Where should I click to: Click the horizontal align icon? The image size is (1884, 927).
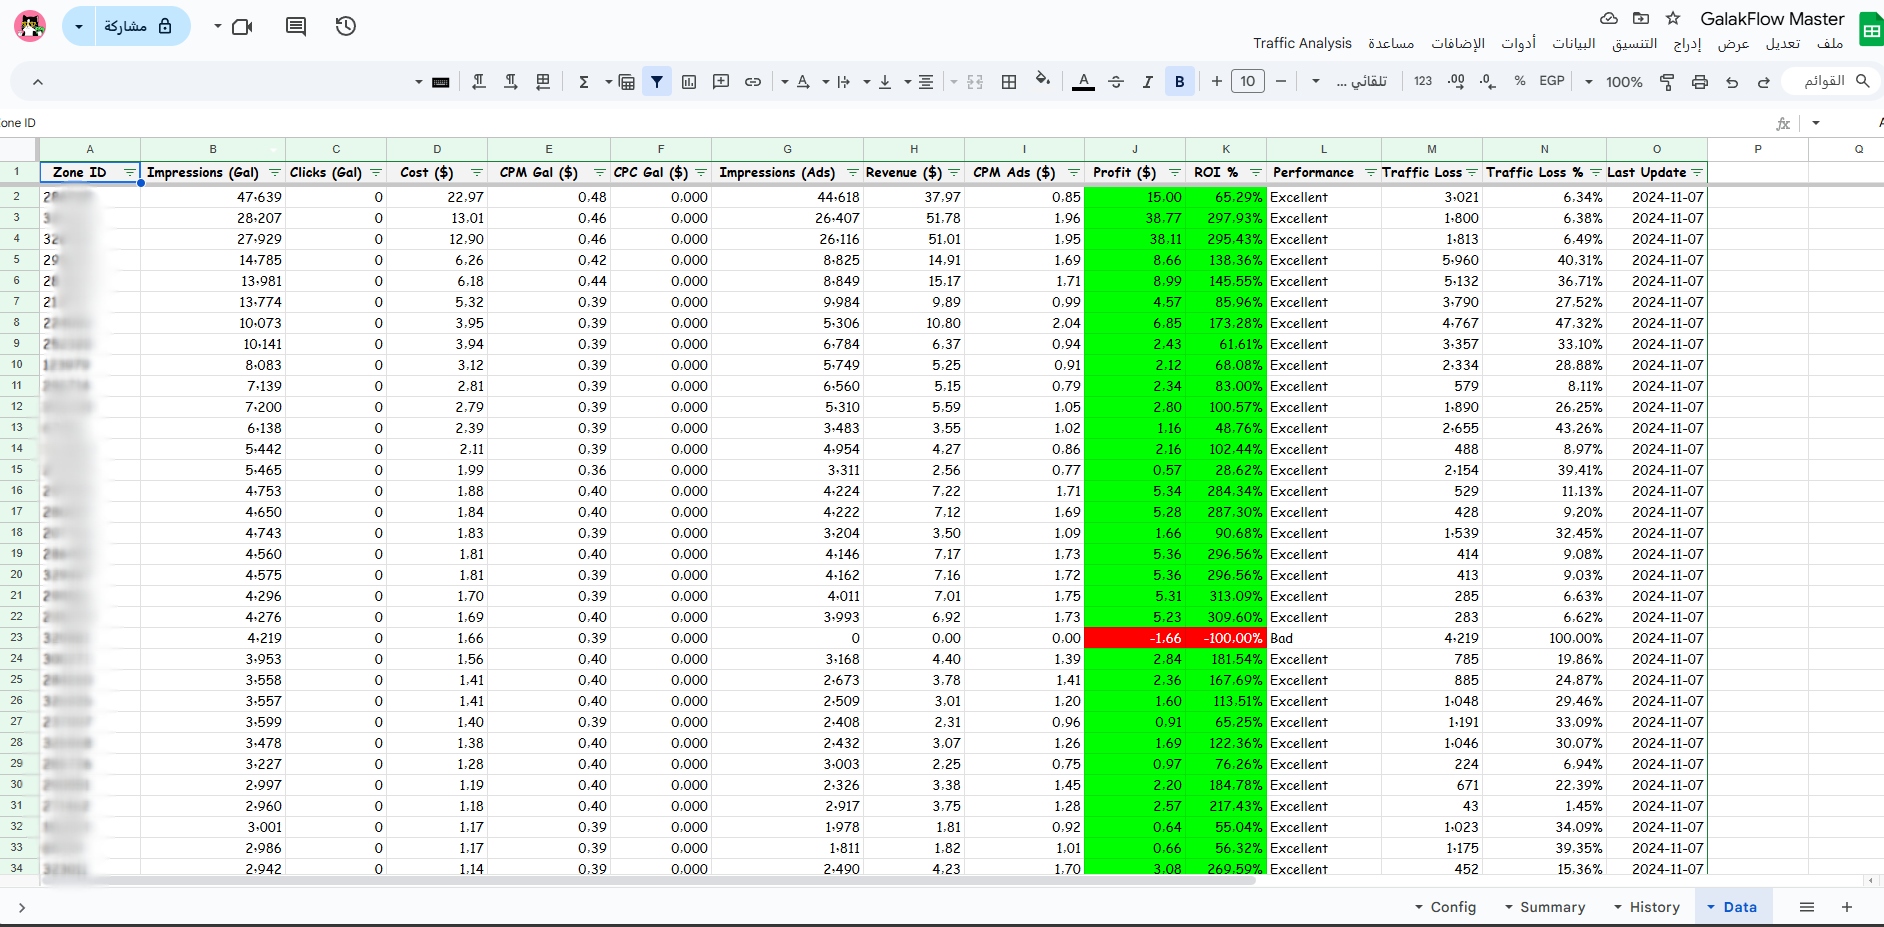(926, 82)
